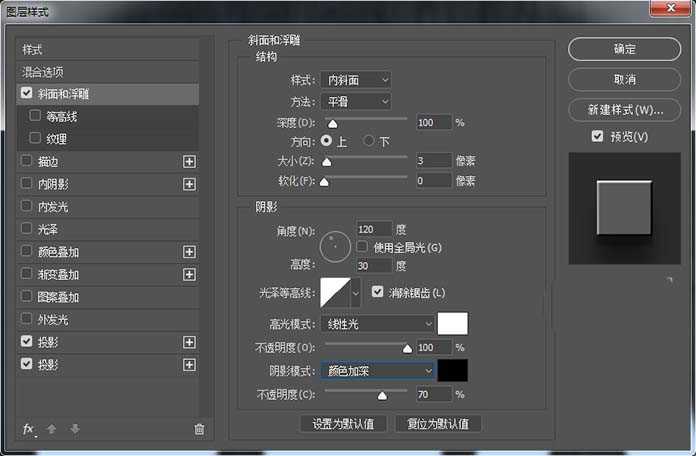
Task: Select the 外发光 effect entry
Action: coord(52,320)
